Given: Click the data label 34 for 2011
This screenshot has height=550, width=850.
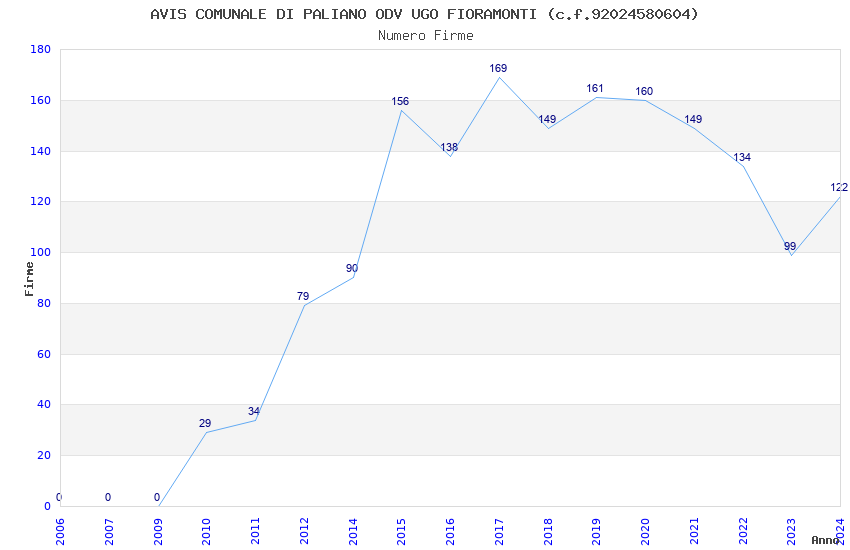Looking at the screenshot, I should coord(254,411).
